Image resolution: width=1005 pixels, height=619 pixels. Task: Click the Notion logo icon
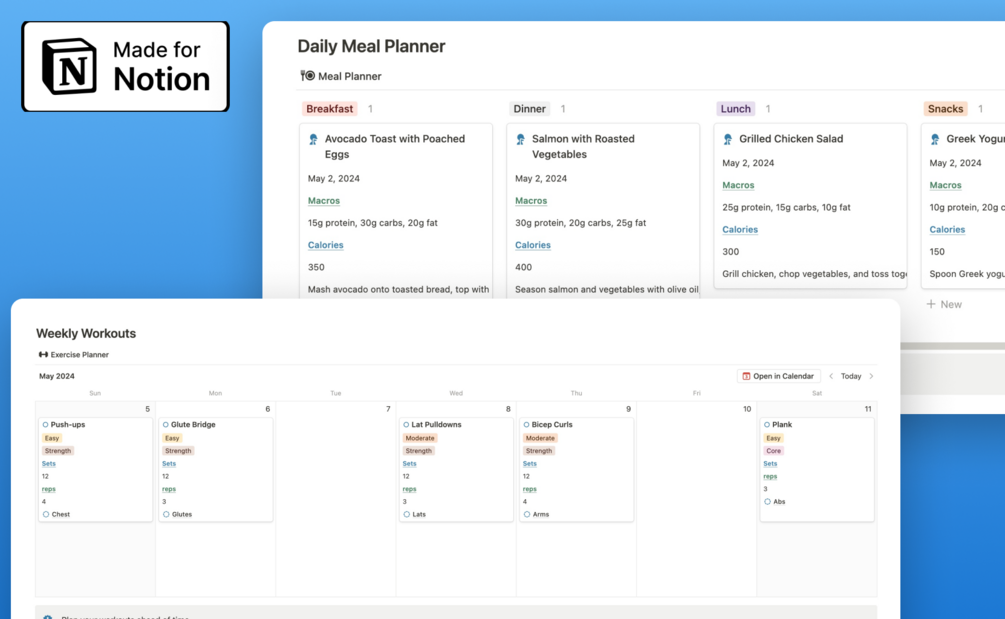click(x=69, y=66)
